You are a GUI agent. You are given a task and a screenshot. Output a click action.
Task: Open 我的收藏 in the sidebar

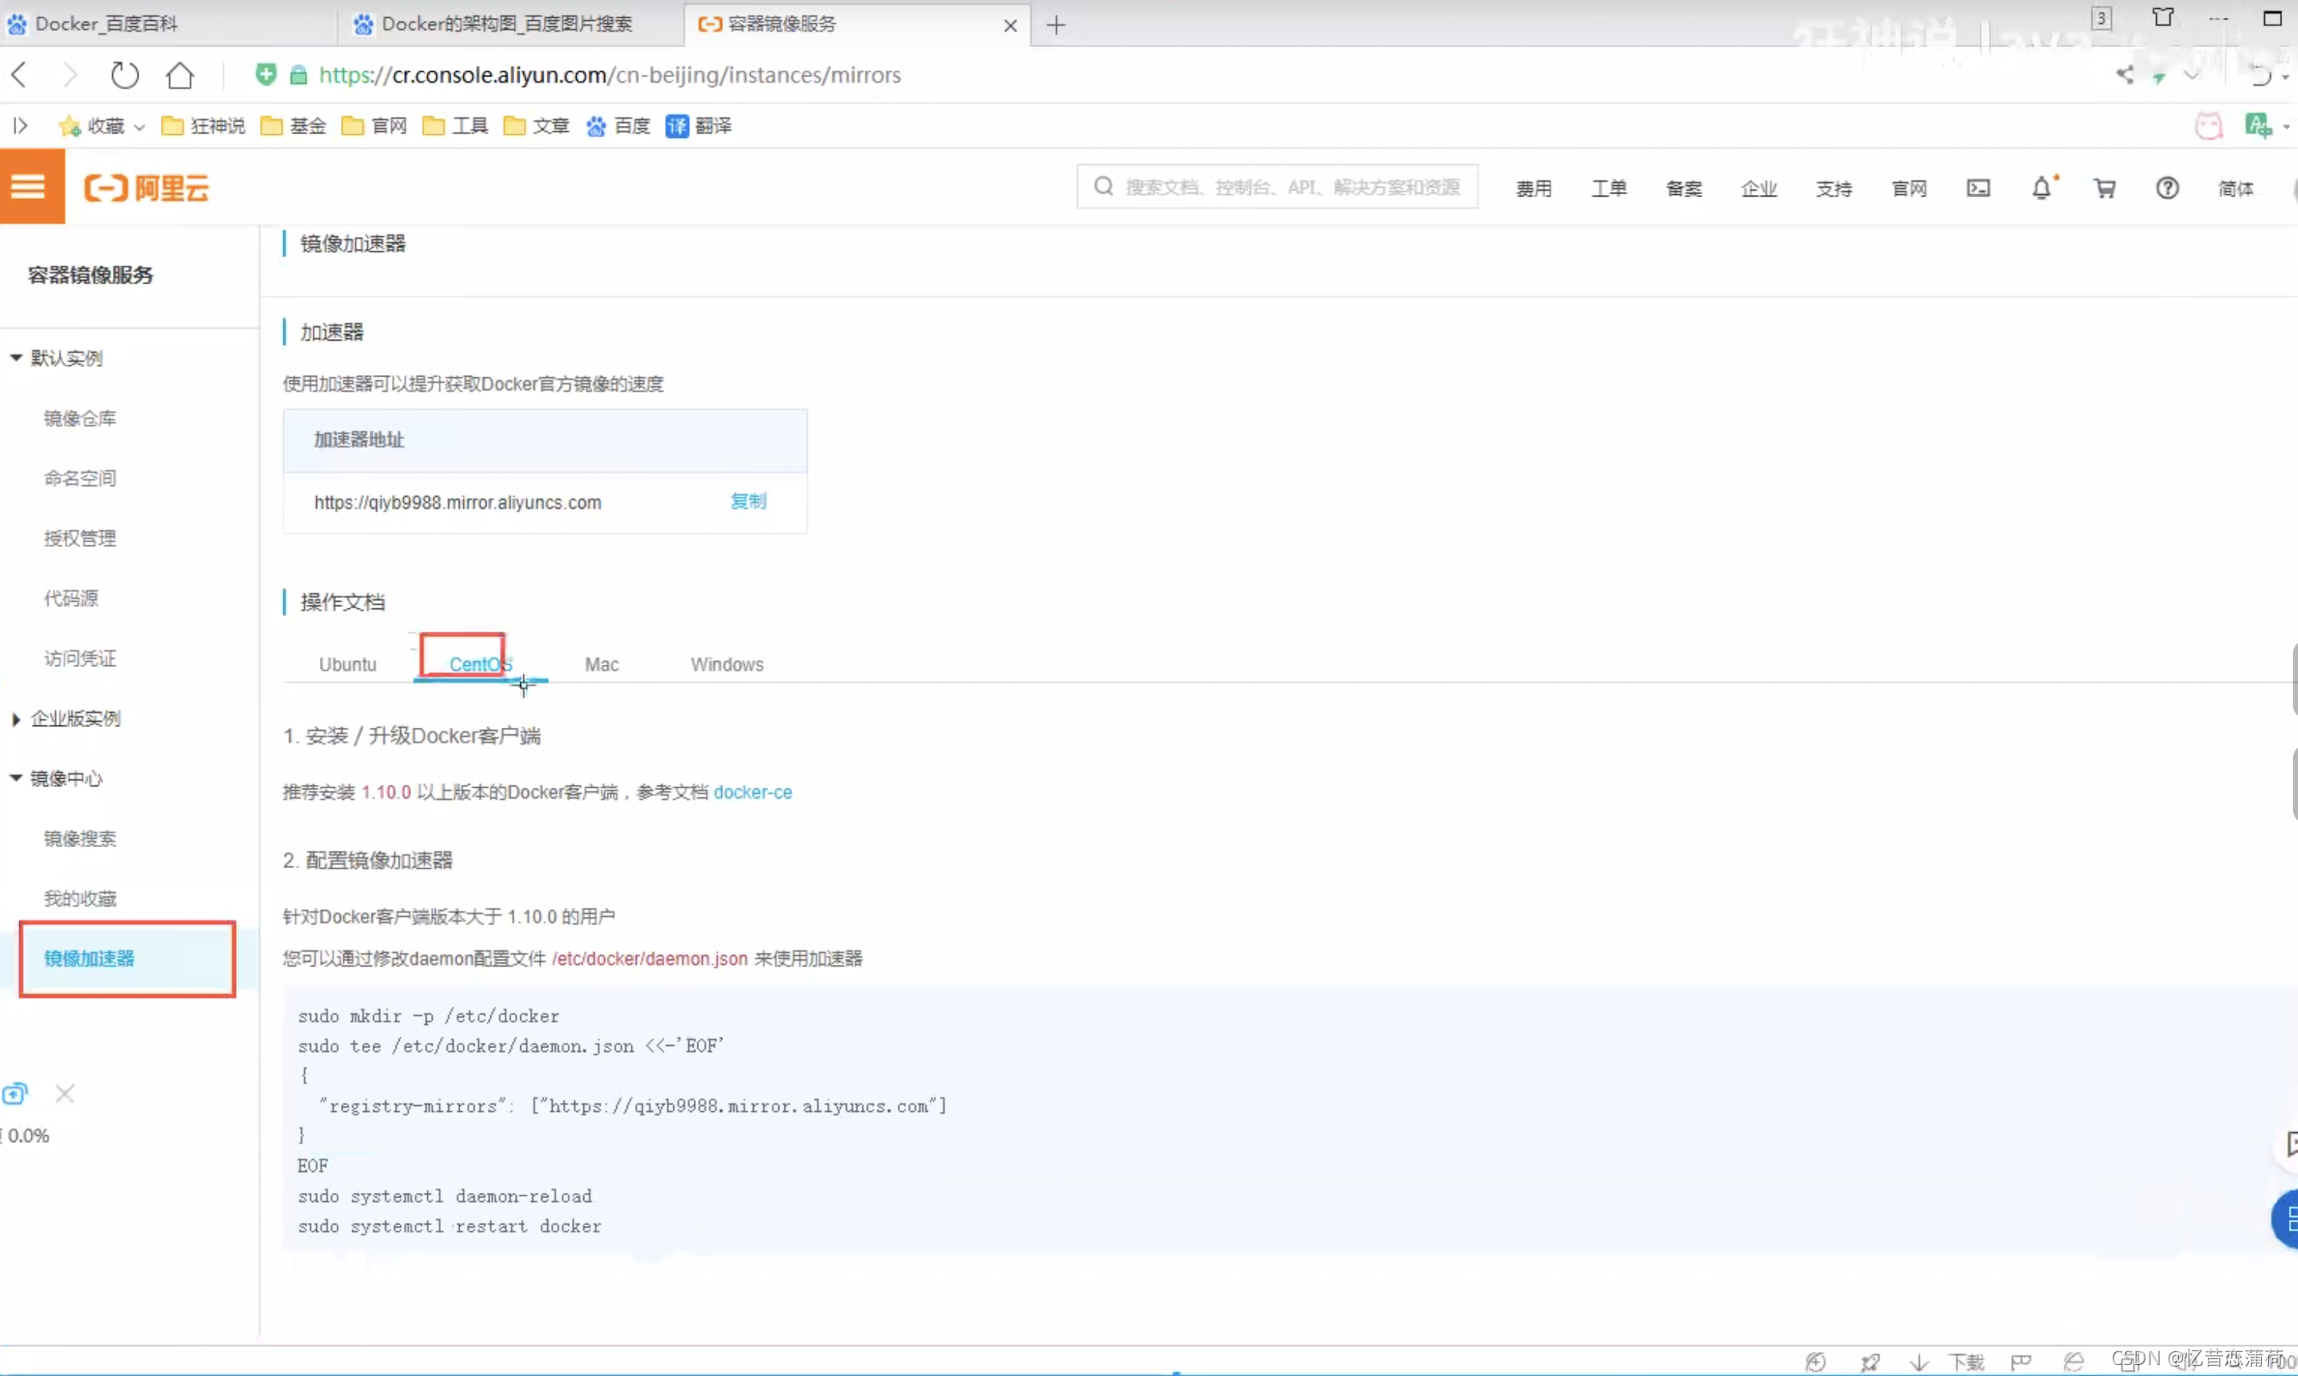[x=80, y=898]
